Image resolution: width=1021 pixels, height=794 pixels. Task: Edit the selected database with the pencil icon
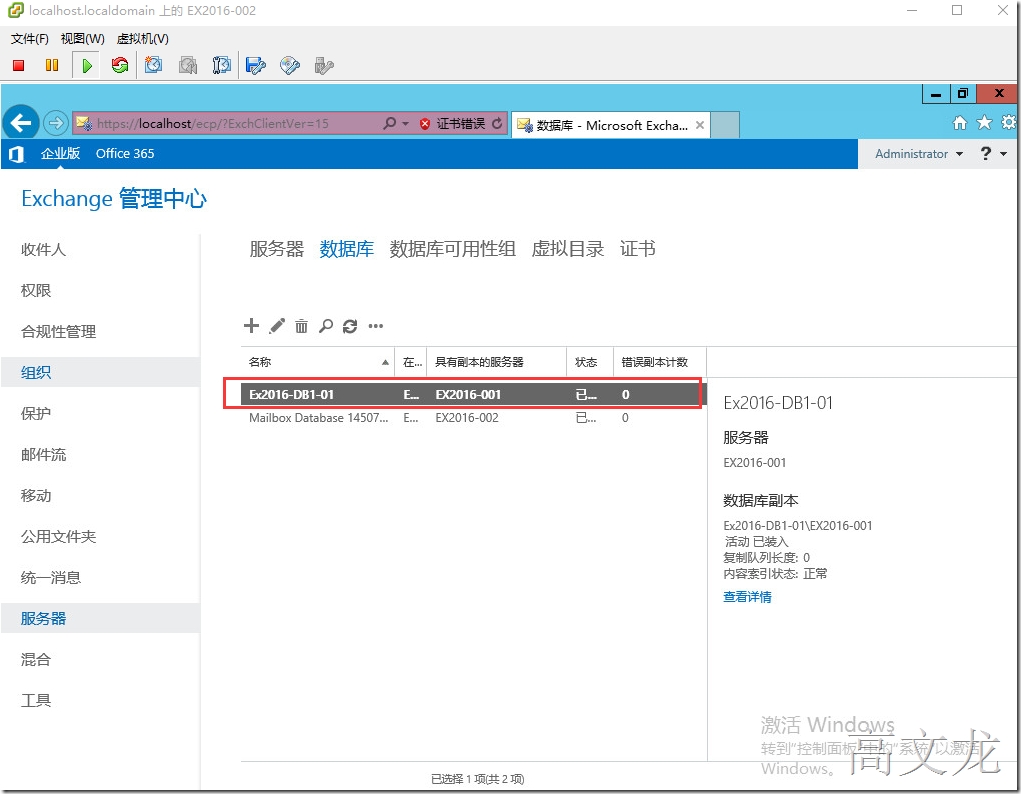point(277,326)
